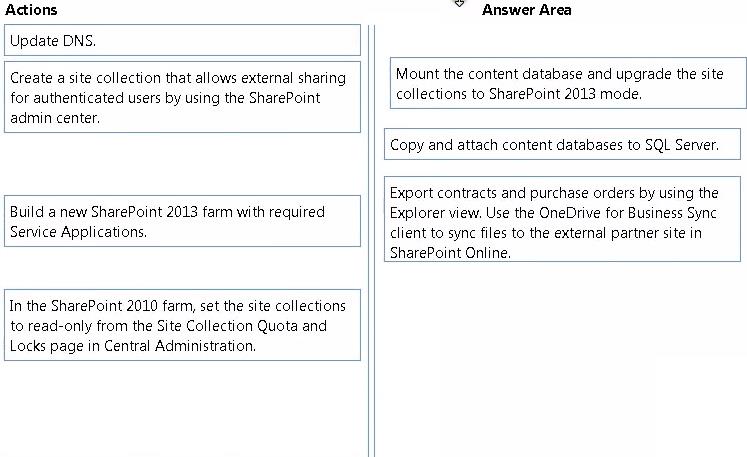Click the external sharing site collection action
The width and height of the screenshot is (747, 457).
[182, 97]
